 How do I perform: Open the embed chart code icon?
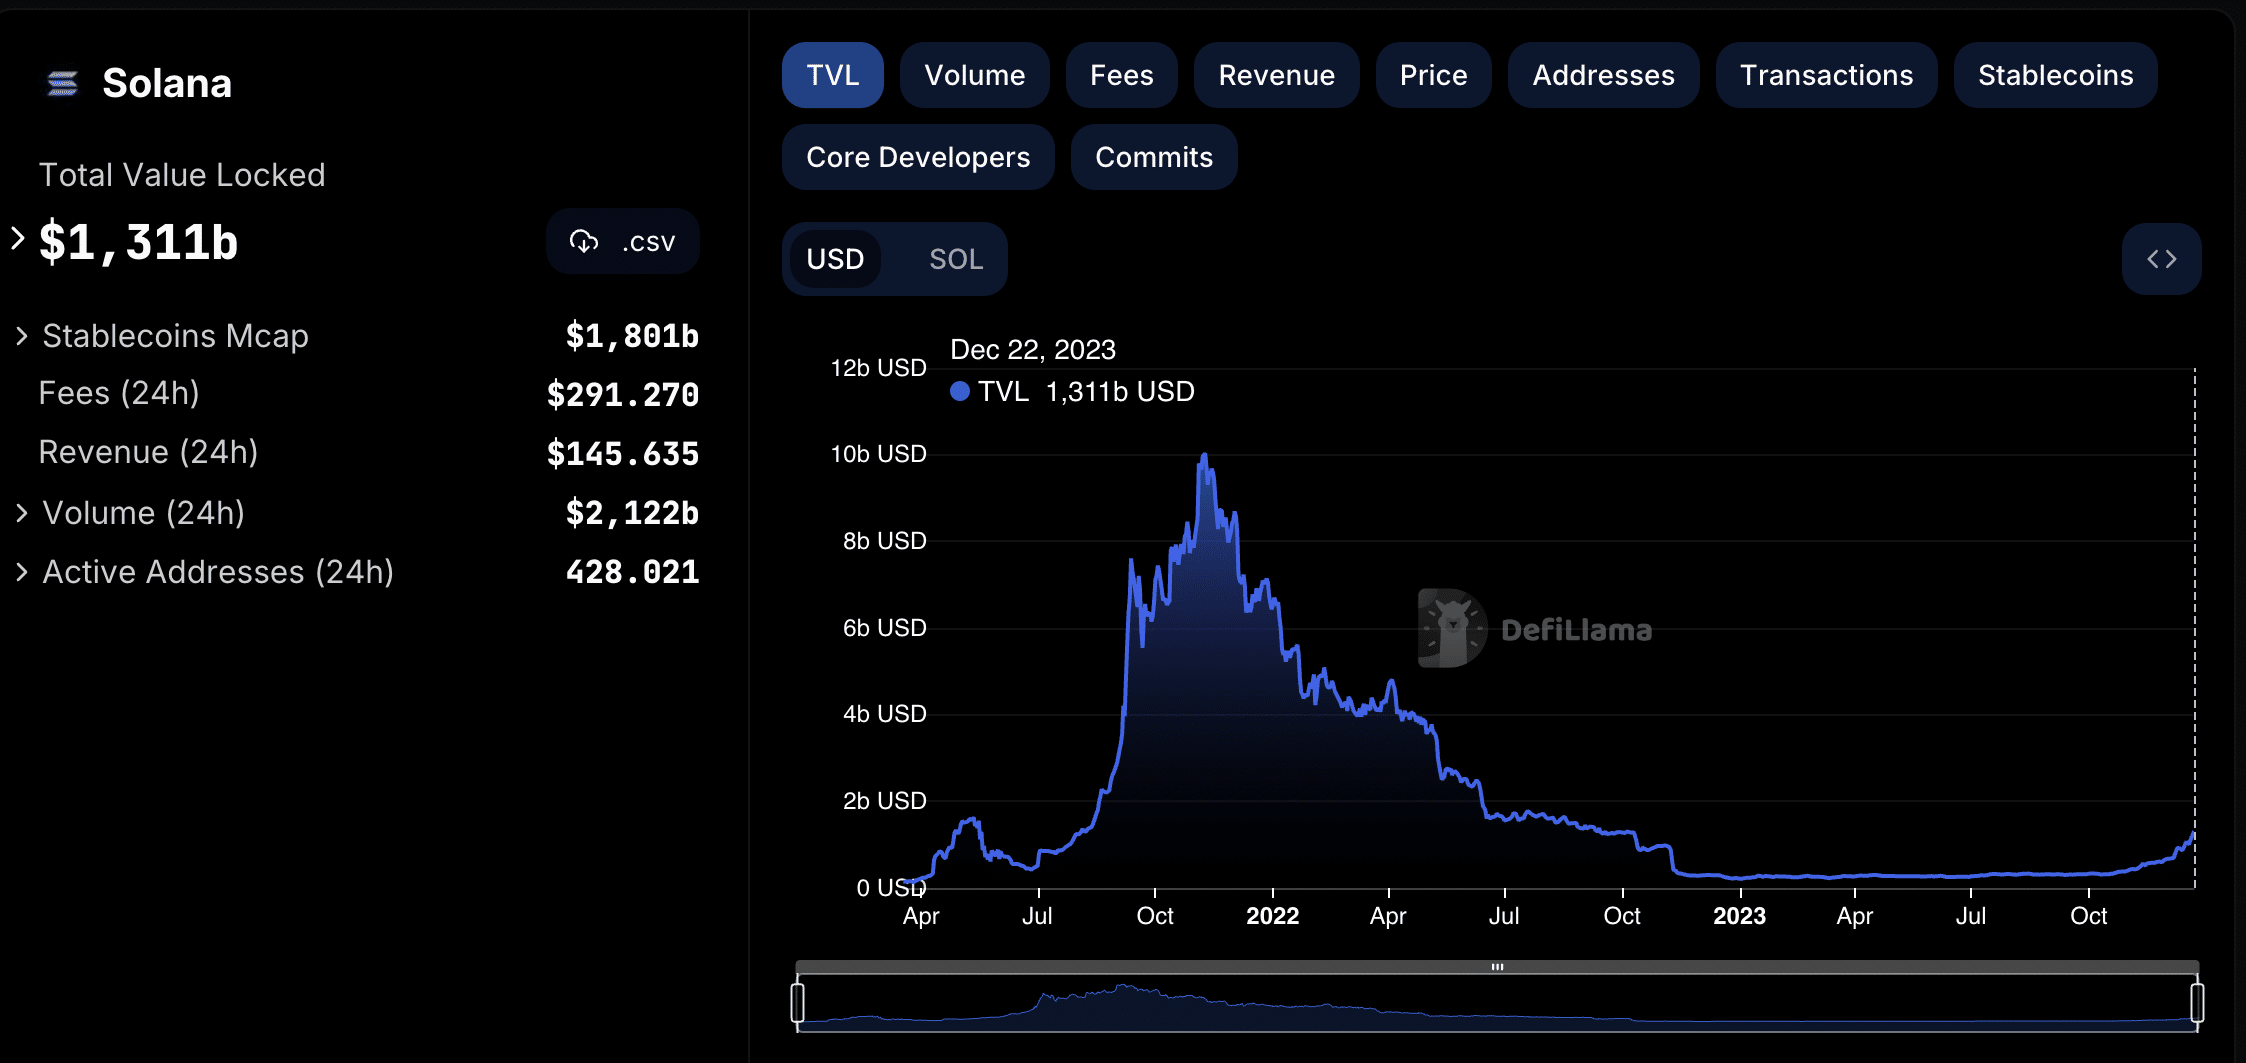(2161, 260)
